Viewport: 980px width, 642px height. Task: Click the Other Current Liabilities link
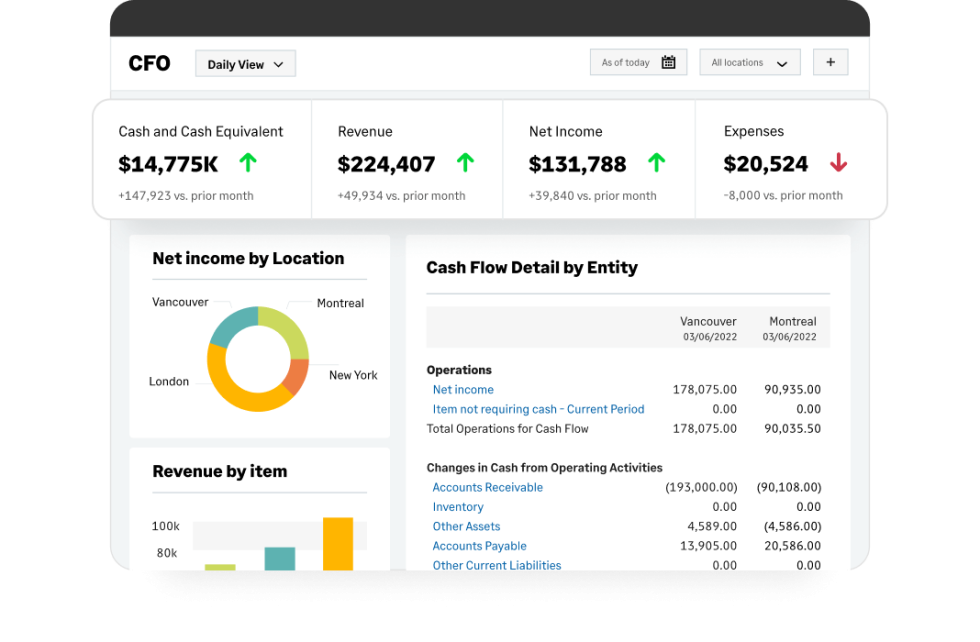(x=497, y=565)
